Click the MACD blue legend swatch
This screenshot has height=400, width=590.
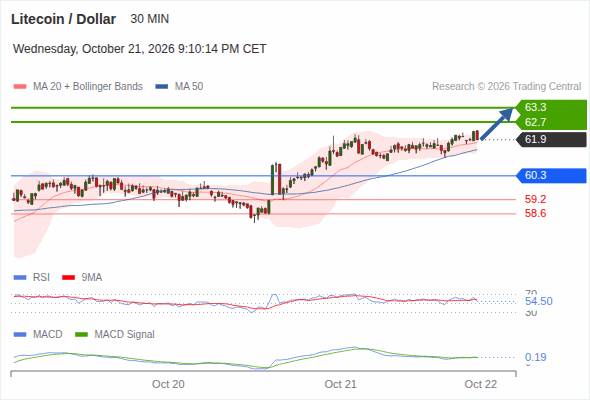(x=20, y=335)
